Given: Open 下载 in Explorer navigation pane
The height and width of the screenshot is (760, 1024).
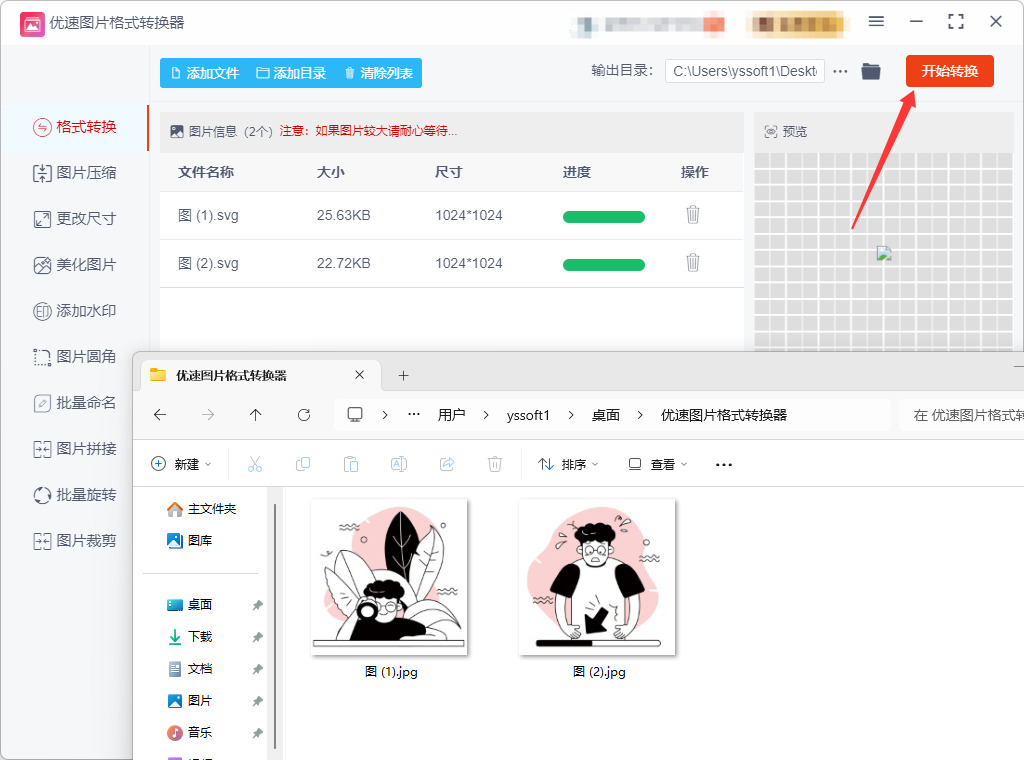Looking at the screenshot, I should (x=200, y=637).
